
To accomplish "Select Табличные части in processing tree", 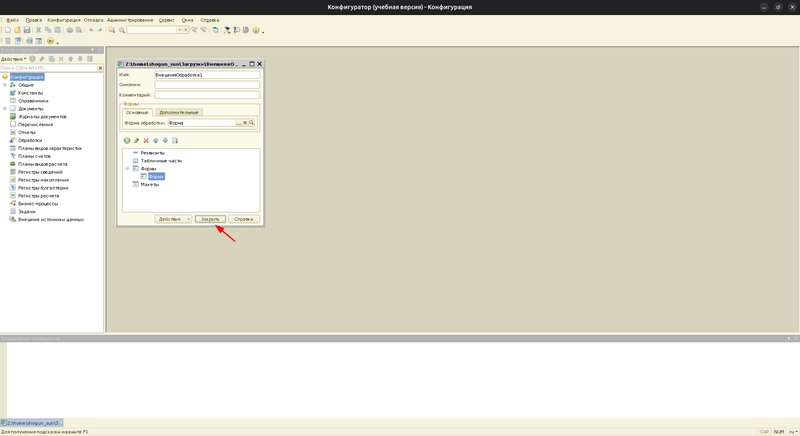I will [161, 161].
